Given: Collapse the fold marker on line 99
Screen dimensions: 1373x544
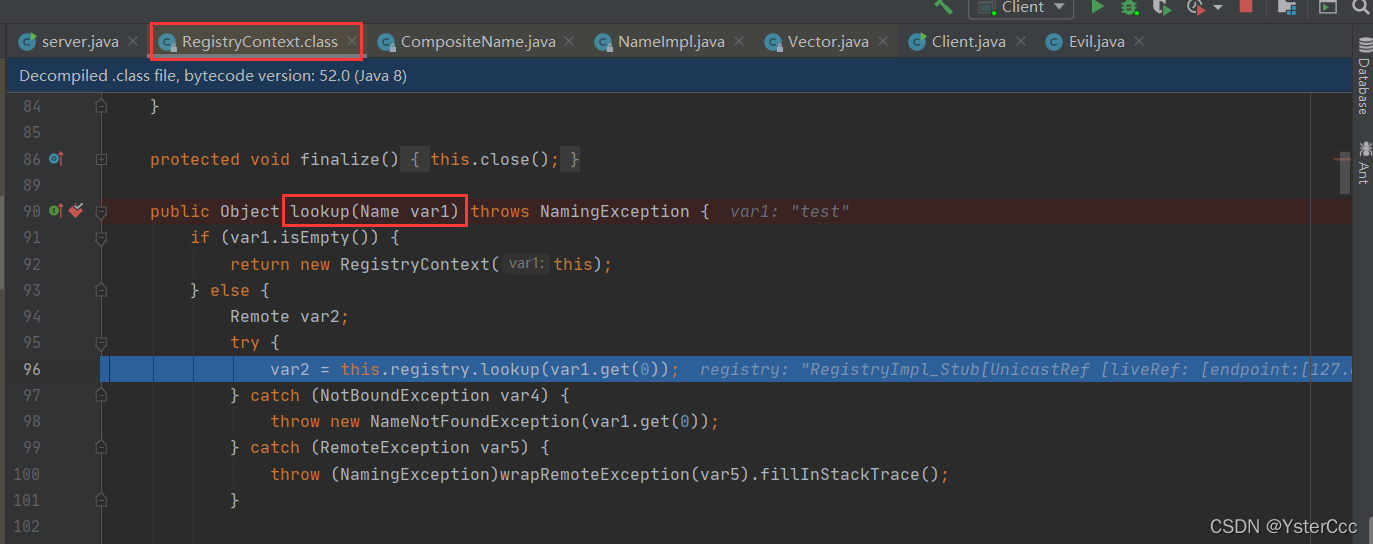Looking at the screenshot, I should [x=101, y=447].
